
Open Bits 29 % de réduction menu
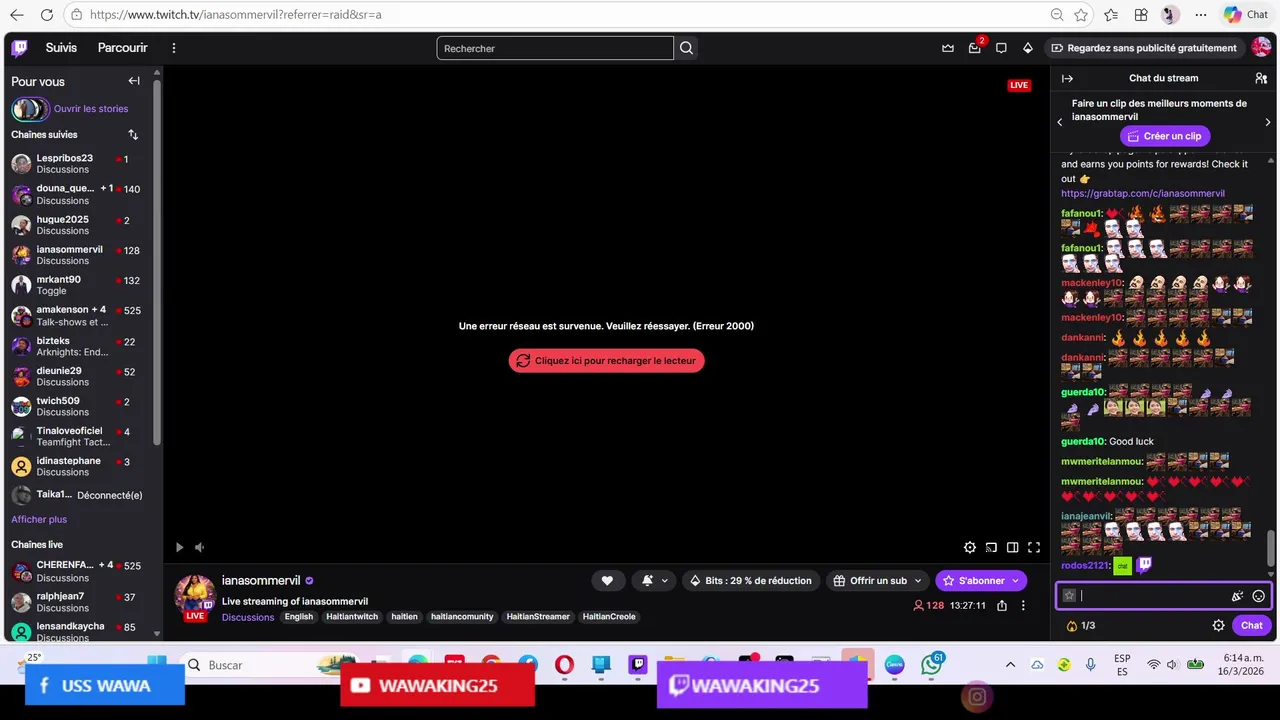(751, 580)
